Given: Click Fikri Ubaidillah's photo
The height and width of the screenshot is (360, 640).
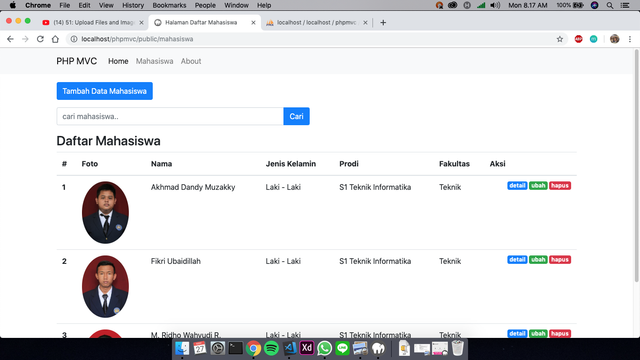Looking at the screenshot, I should point(105,287).
